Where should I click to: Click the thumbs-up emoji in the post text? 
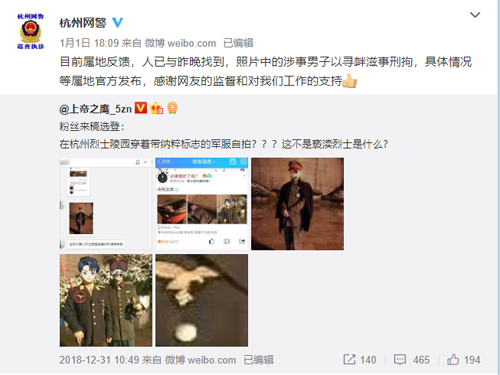tap(350, 81)
